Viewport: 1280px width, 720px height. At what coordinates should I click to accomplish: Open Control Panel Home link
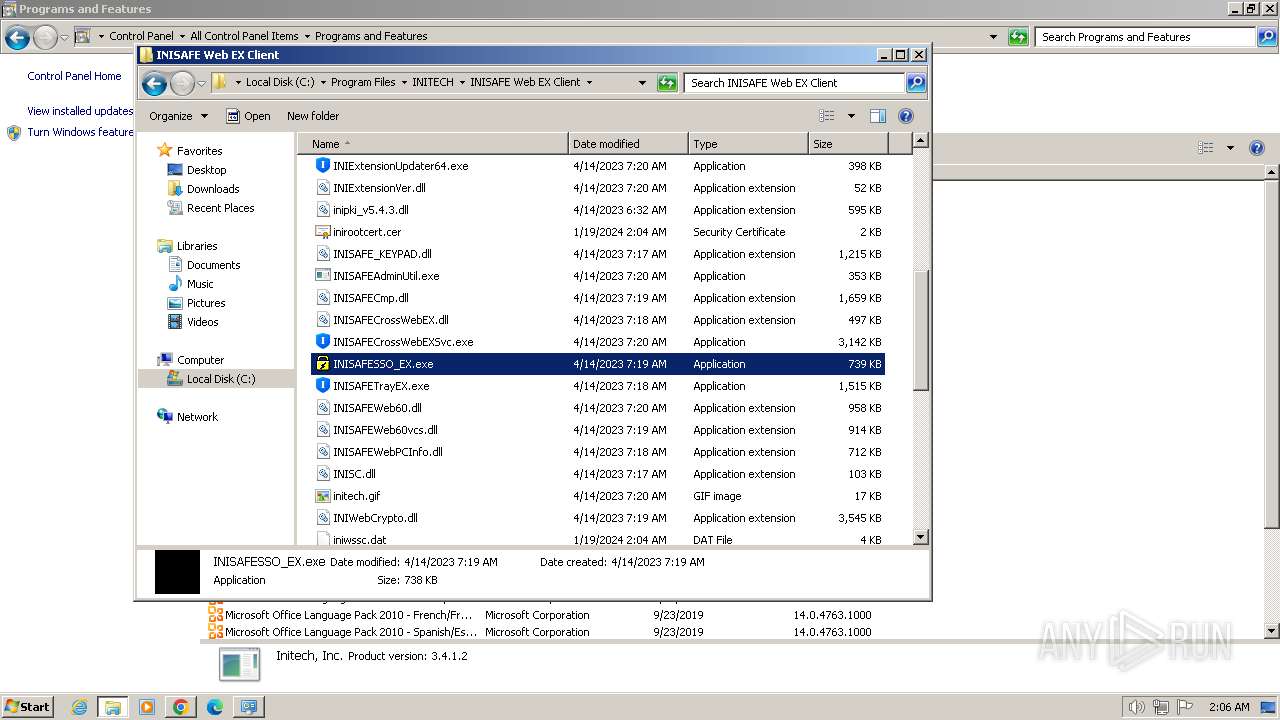74,76
